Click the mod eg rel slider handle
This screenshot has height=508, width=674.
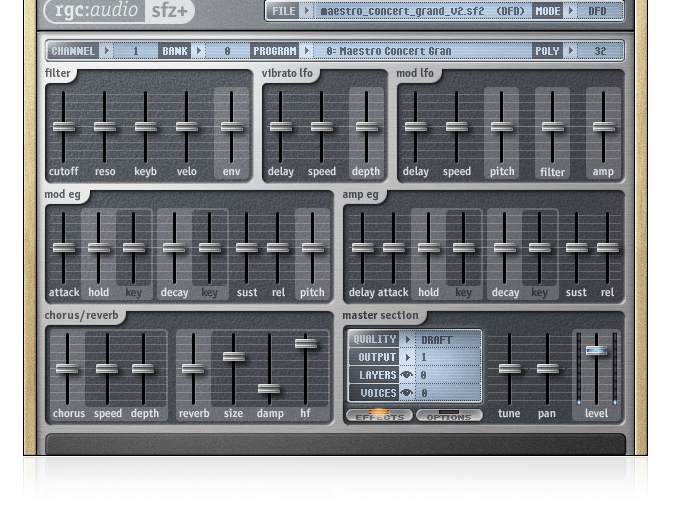click(x=278, y=248)
